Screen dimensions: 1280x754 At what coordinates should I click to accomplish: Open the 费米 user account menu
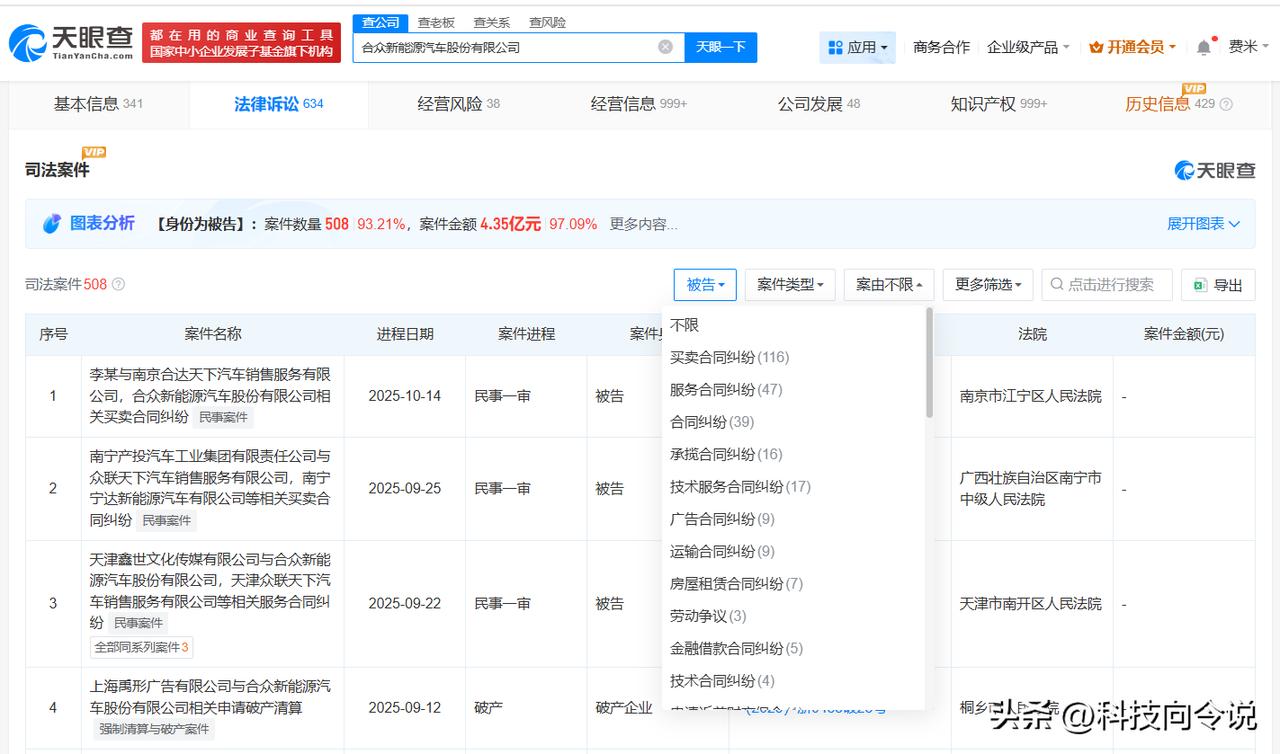pos(1248,47)
